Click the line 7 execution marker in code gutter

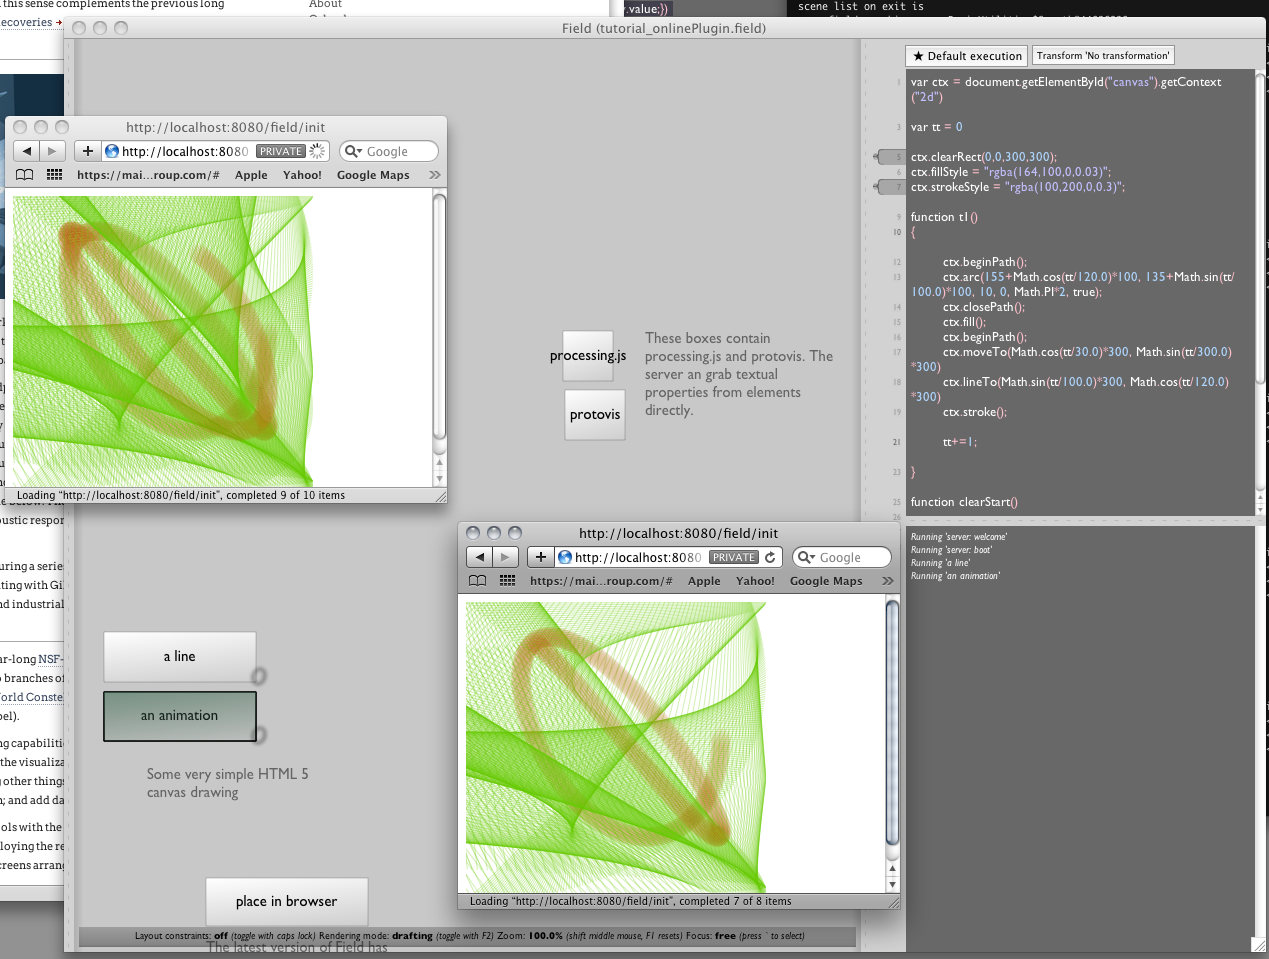click(x=888, y=187)
